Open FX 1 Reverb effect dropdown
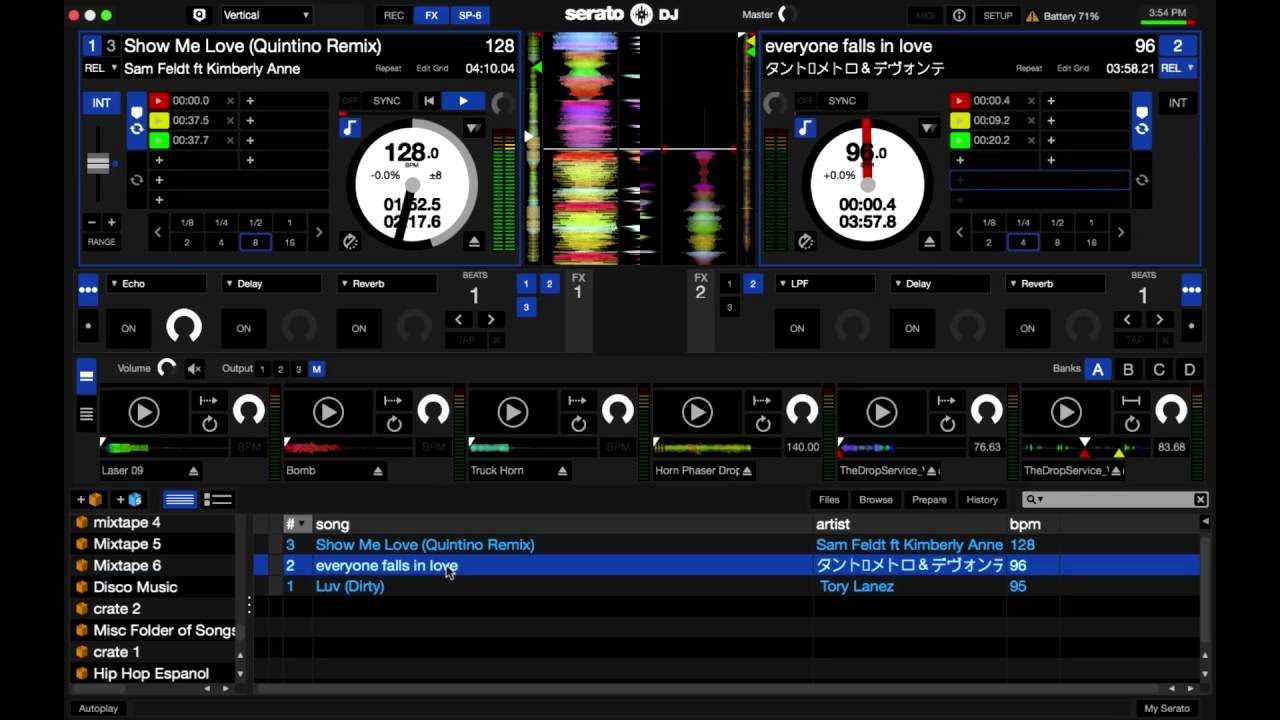Screen dimensions: 1280x720 click(387, 284)
